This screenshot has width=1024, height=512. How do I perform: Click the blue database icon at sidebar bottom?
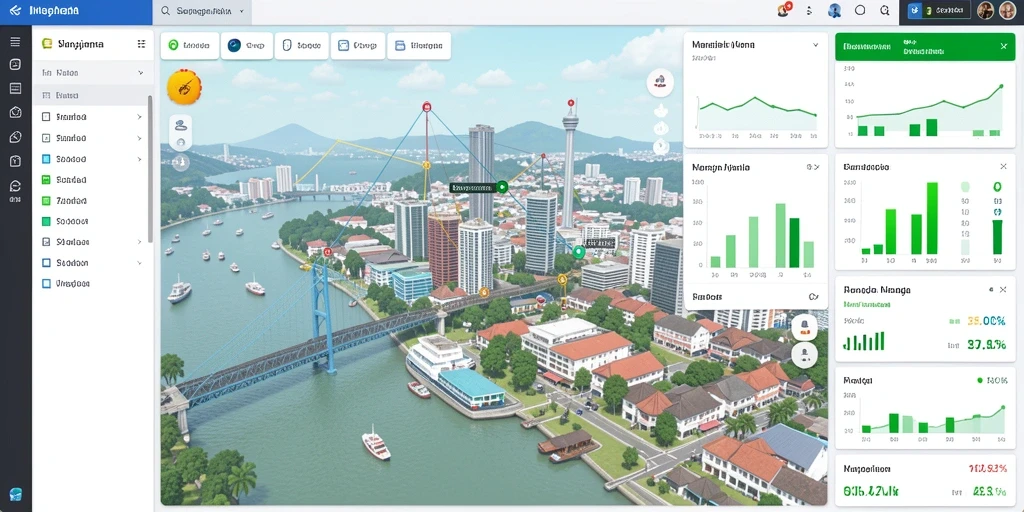(16, 494)
